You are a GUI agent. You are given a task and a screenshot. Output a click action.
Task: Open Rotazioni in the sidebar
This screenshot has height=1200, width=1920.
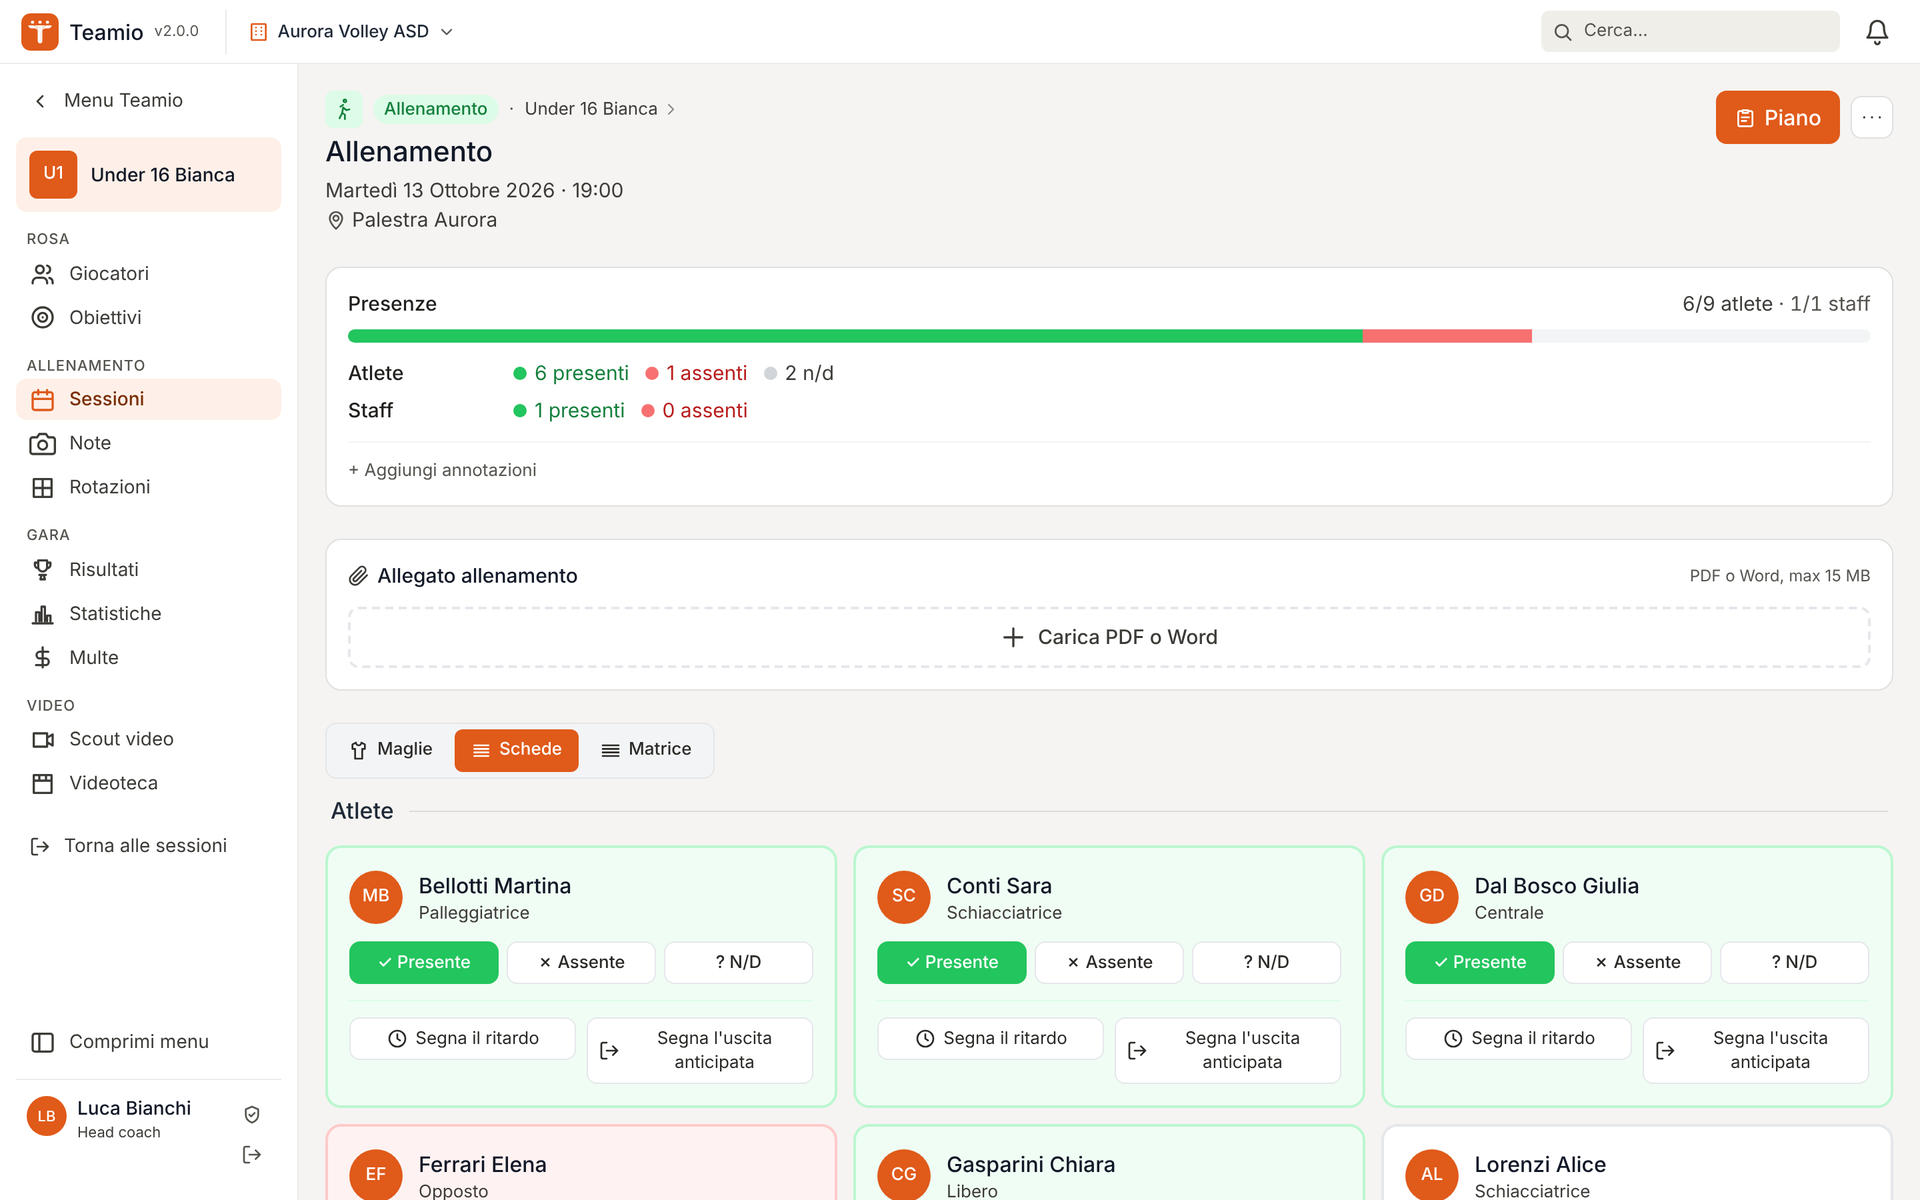point(148,487)
